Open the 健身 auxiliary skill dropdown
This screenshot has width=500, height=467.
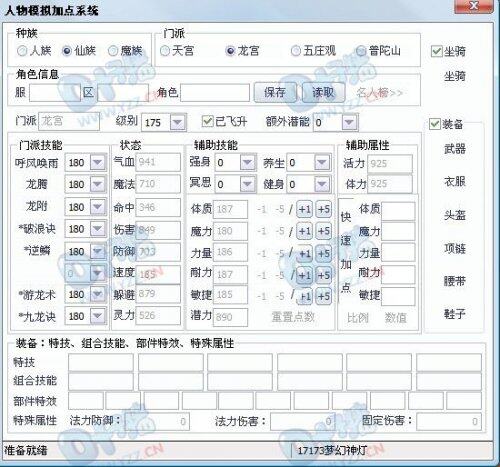pyautogui.click(x=322, y=184)
